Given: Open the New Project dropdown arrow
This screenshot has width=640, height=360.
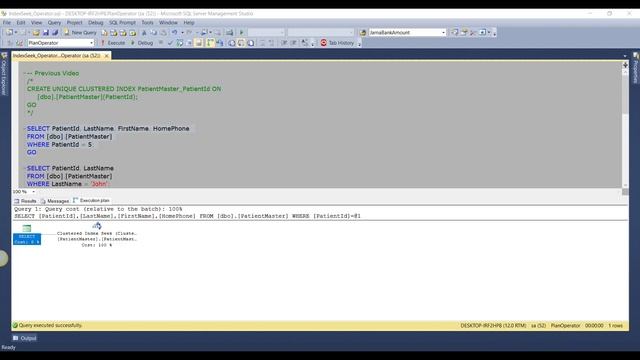Looking at the screenshot, I should (16, 33).
